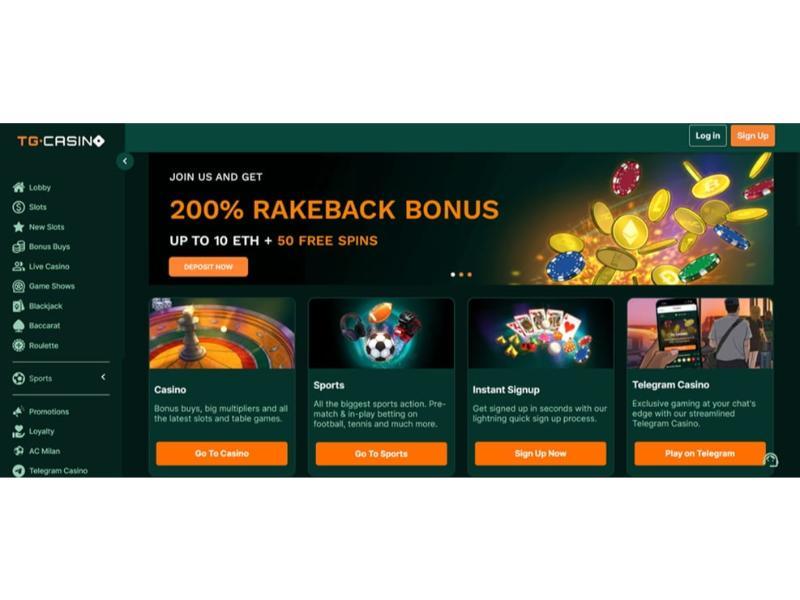Switch to the third banner slide dot

[x=469, y=274]
